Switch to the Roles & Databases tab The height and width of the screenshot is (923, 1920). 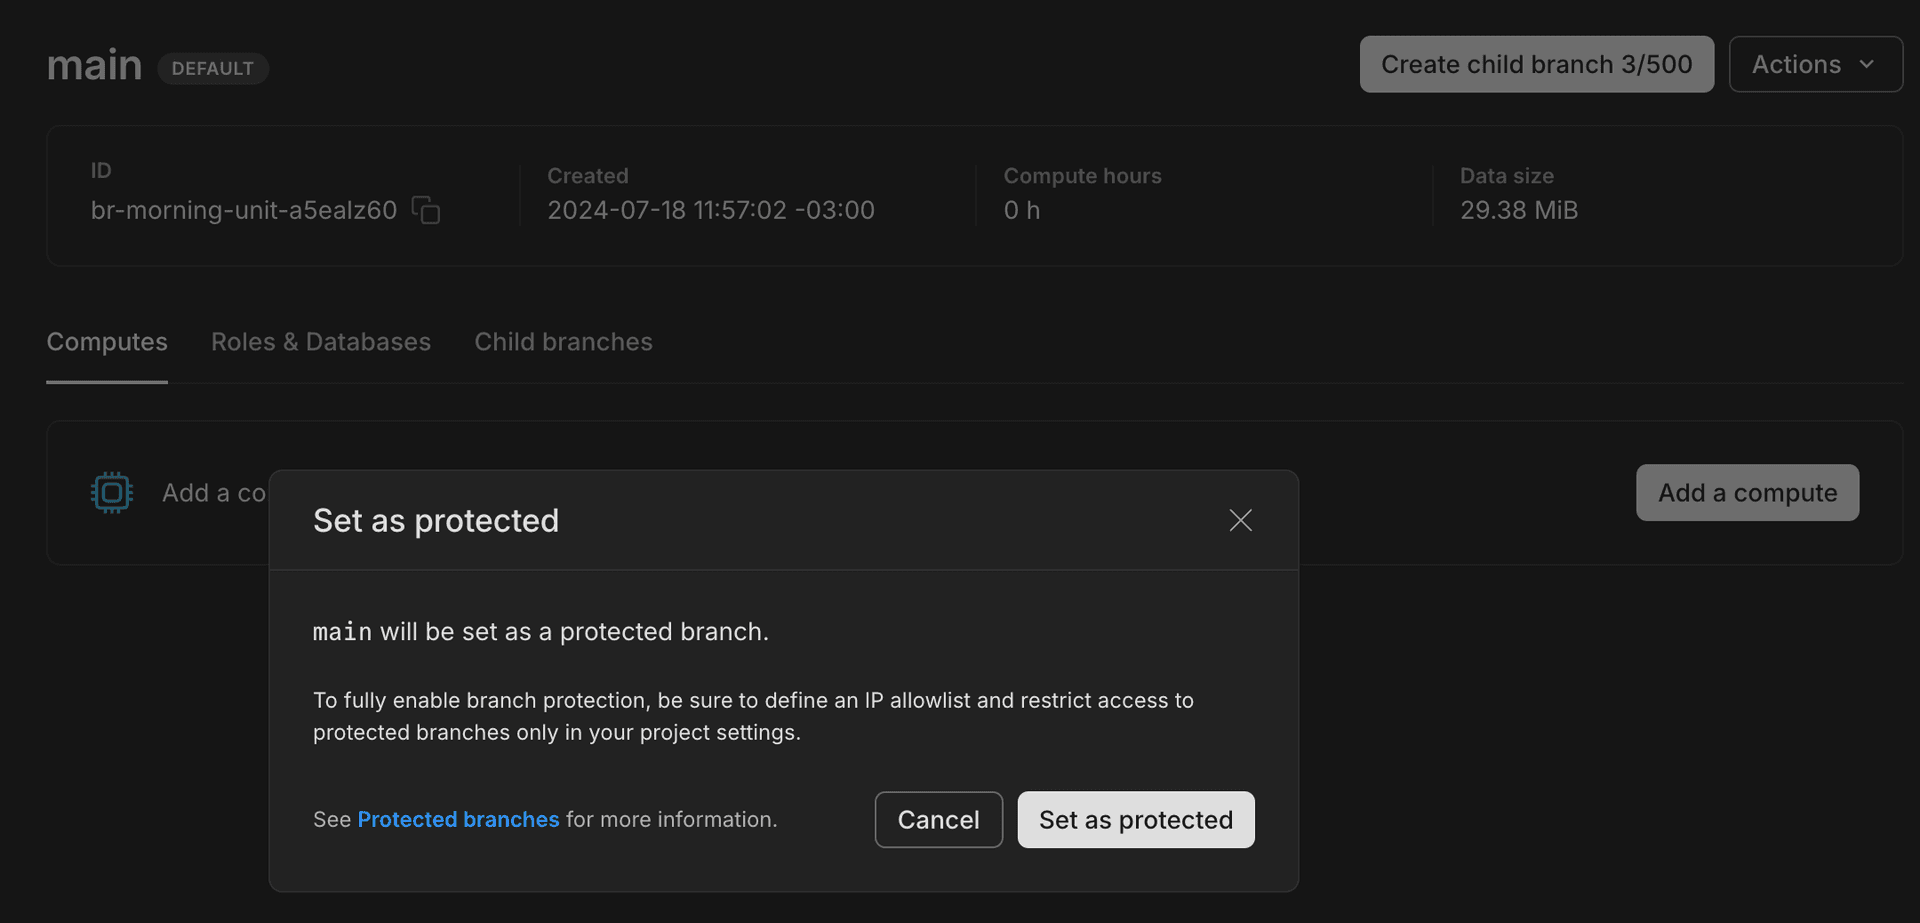coord(321,341)
